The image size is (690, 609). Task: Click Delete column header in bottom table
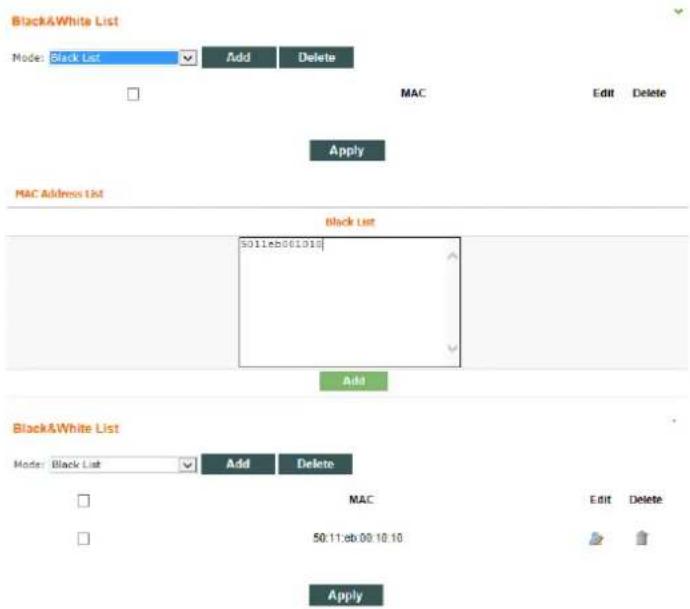[x=646, y=499]
